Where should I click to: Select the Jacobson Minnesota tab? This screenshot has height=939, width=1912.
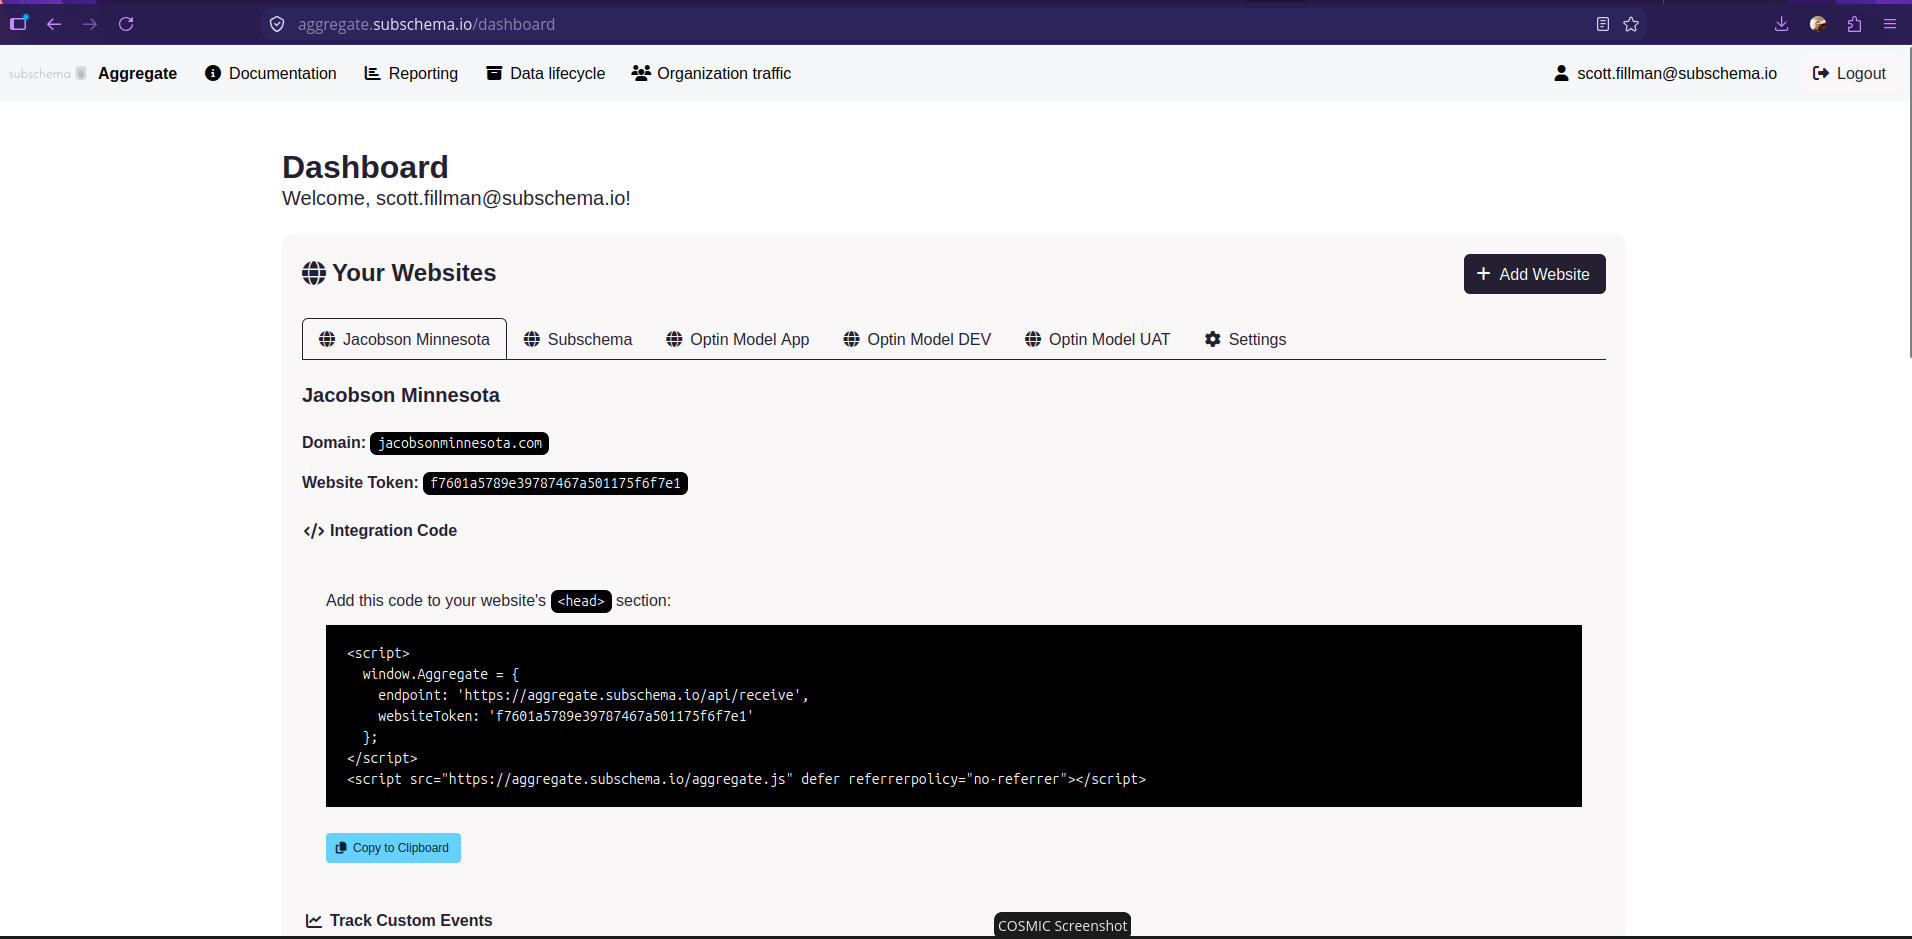[404, 339]
